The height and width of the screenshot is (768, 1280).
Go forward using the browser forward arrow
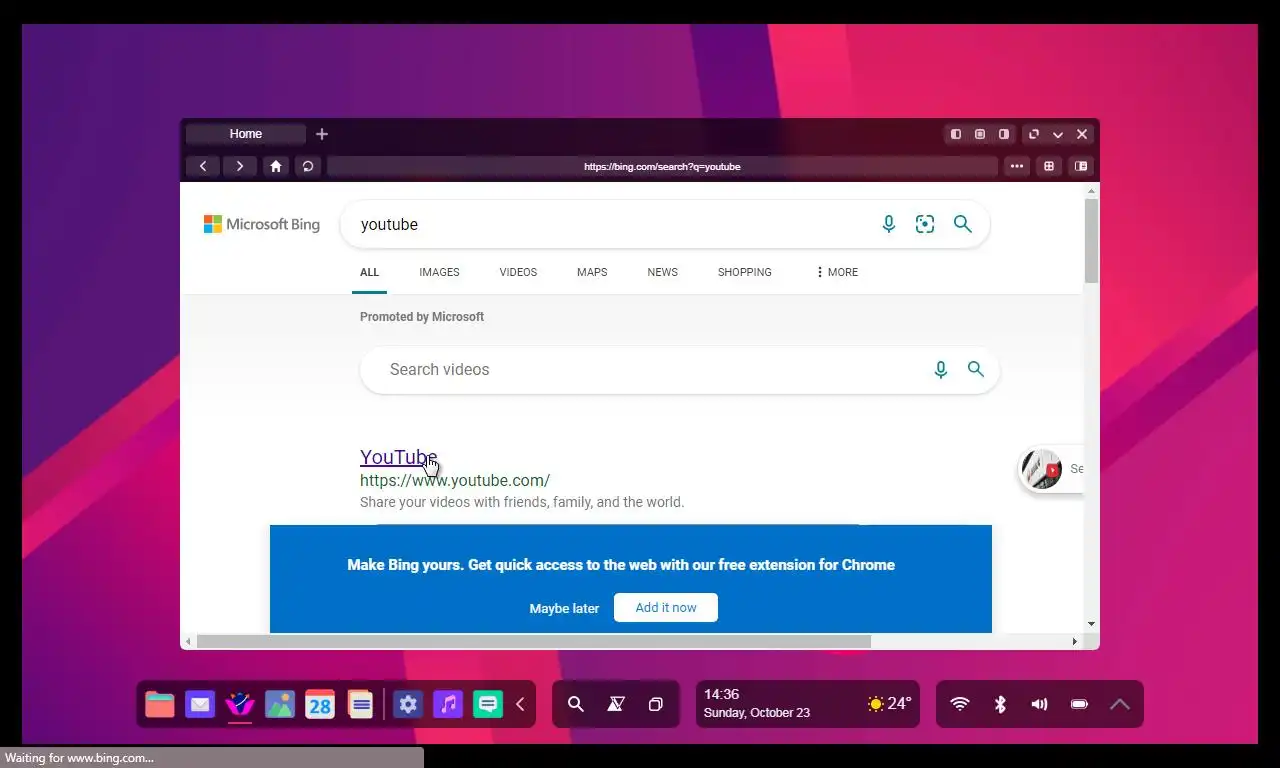(x=239, y=166)
